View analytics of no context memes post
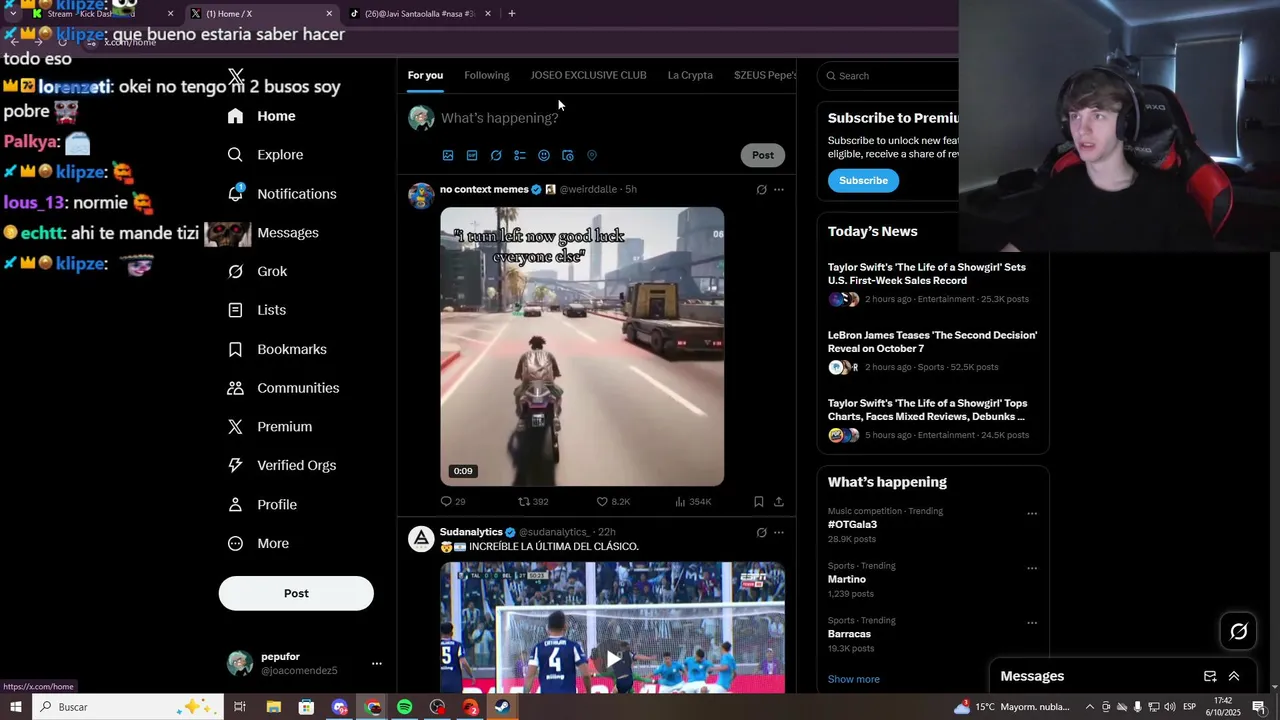 (x=681, y=502)
